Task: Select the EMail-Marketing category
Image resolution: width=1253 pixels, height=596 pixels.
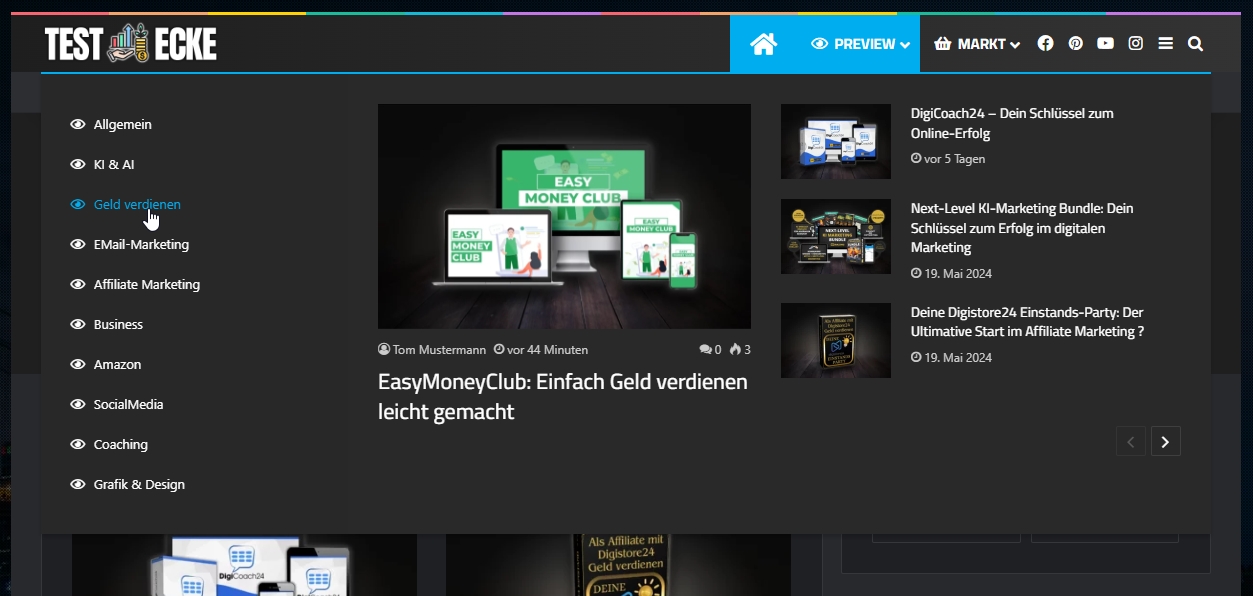Action: (130, 244)
